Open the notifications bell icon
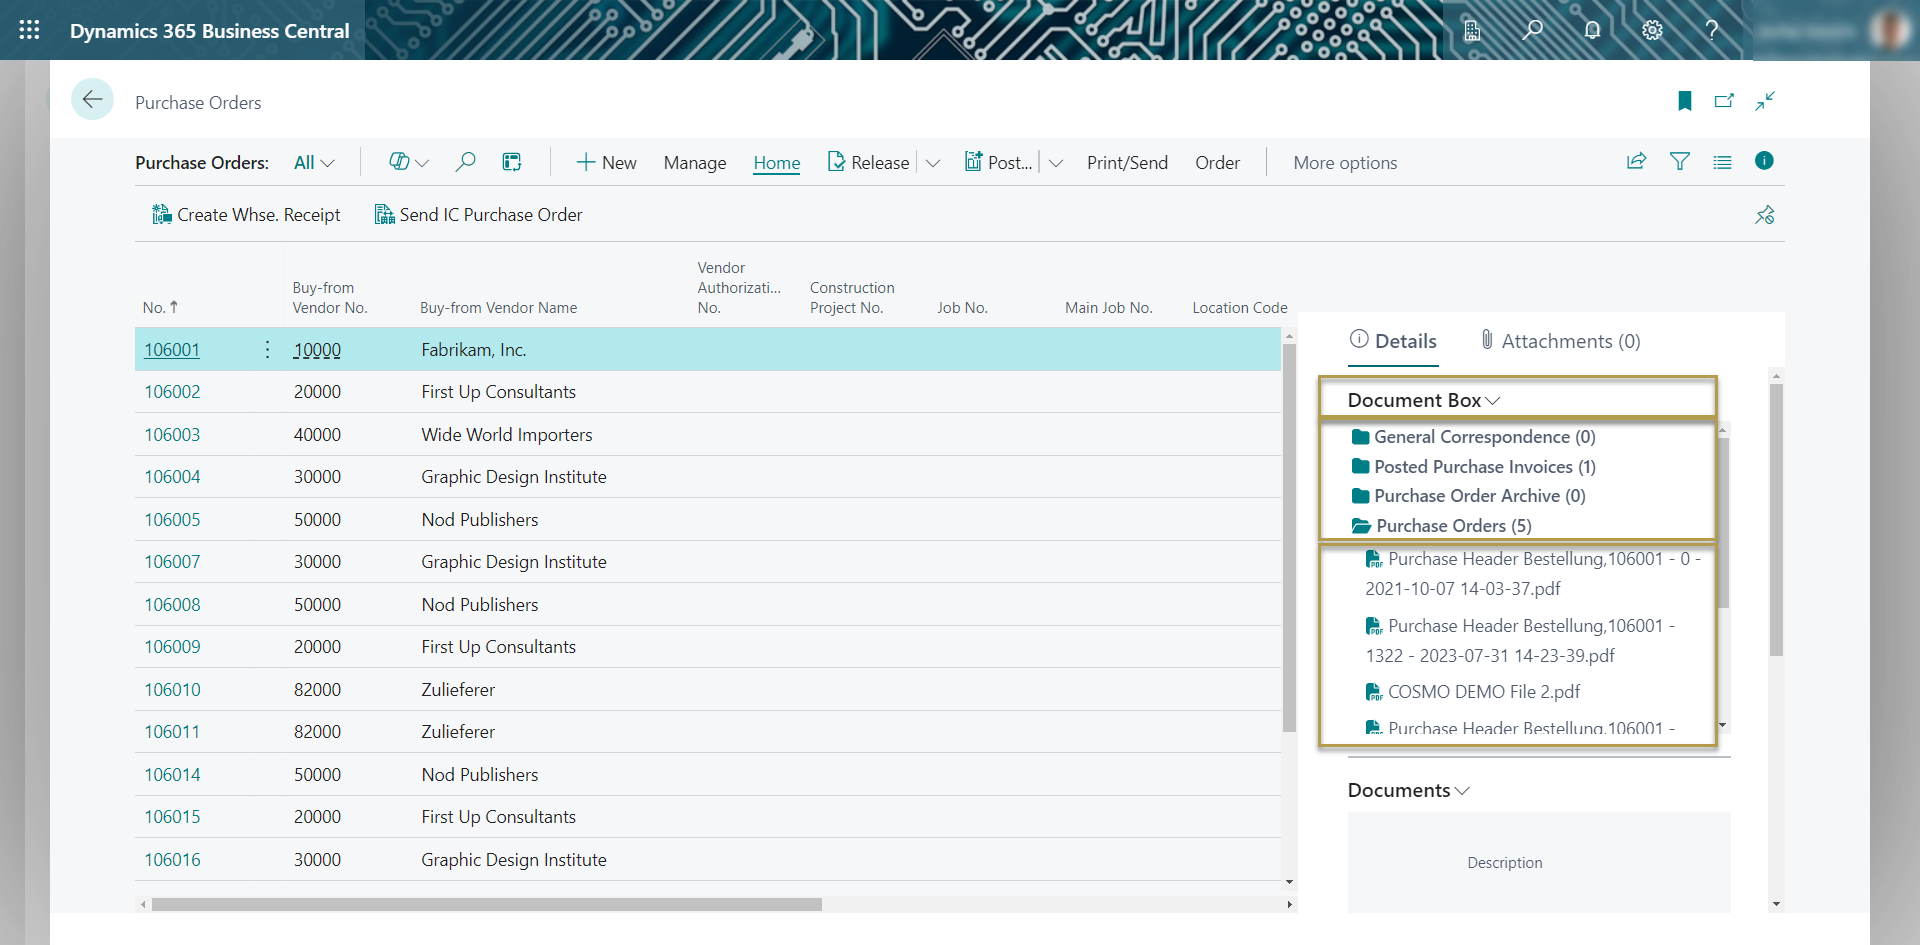 point(1592,30)
